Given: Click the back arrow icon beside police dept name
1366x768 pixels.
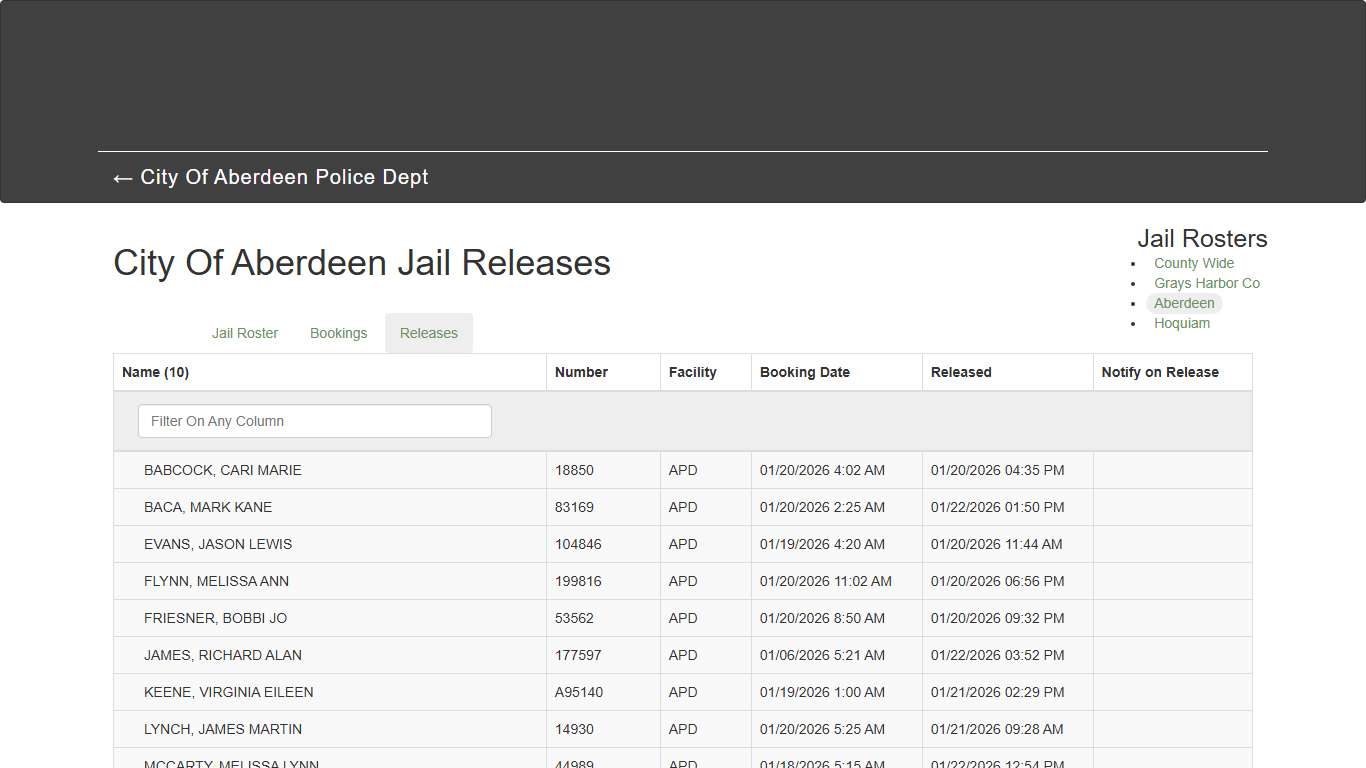Looking at the screenshot, I should coord(121,178).
